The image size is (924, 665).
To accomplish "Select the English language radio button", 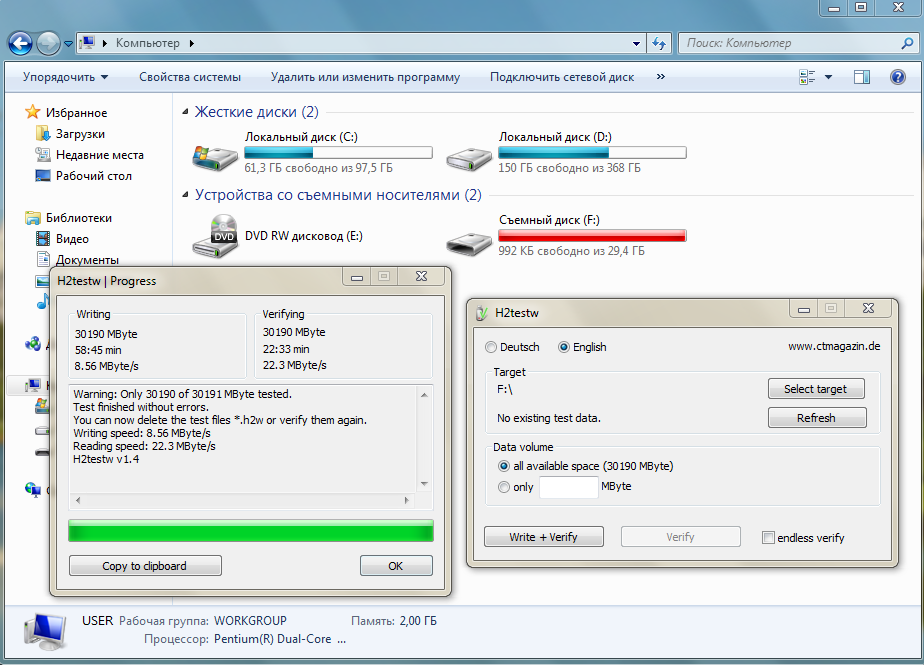I will (564, 347).
